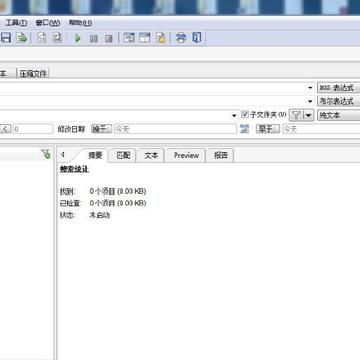Switch to the 摘要 tab

tap(95, 155)
